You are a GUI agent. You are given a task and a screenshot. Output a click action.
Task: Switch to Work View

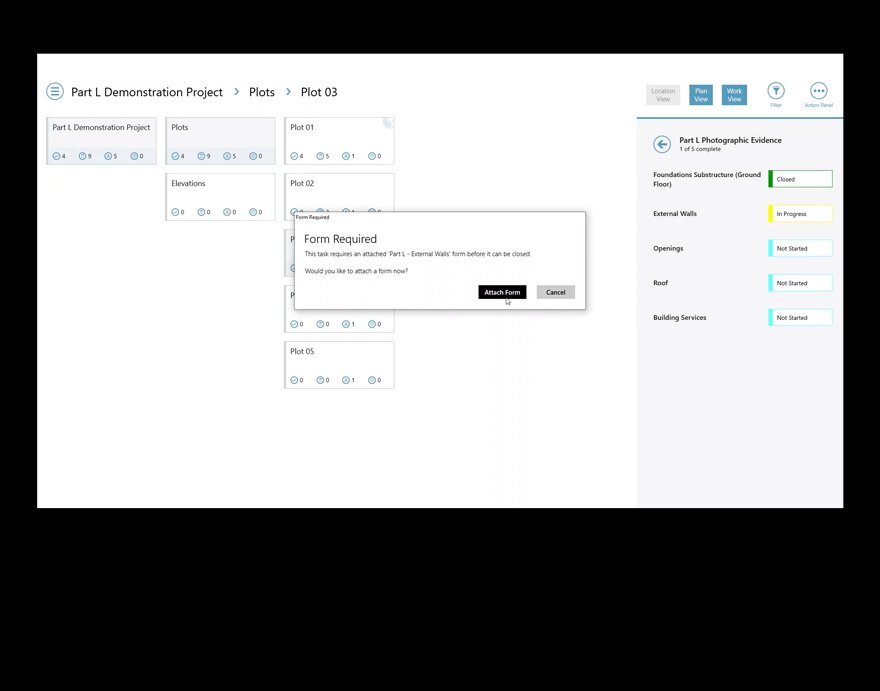tap(734, 95)
